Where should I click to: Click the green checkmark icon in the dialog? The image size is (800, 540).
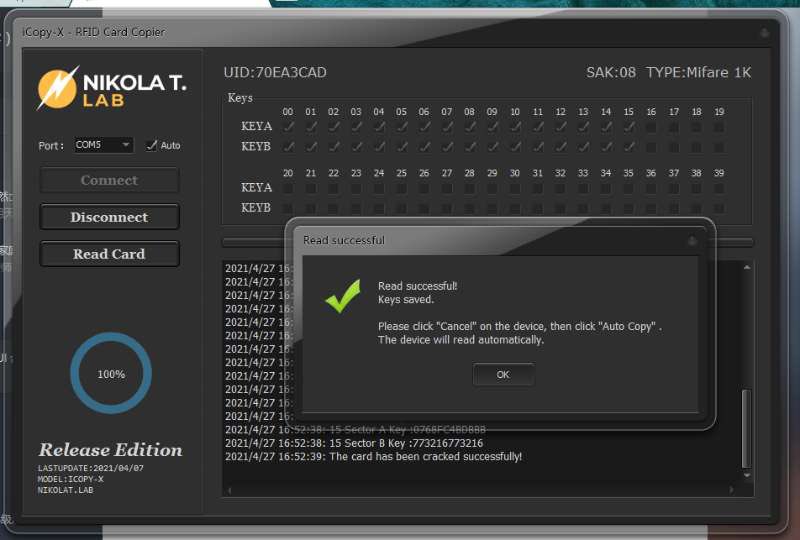[x=343, y=296]
